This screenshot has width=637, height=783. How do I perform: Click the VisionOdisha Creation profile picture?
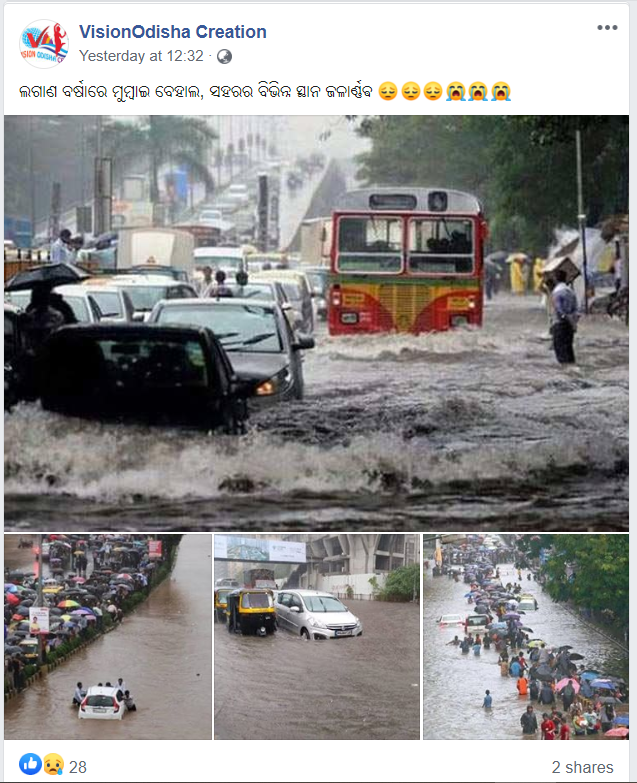pos(44,44)
